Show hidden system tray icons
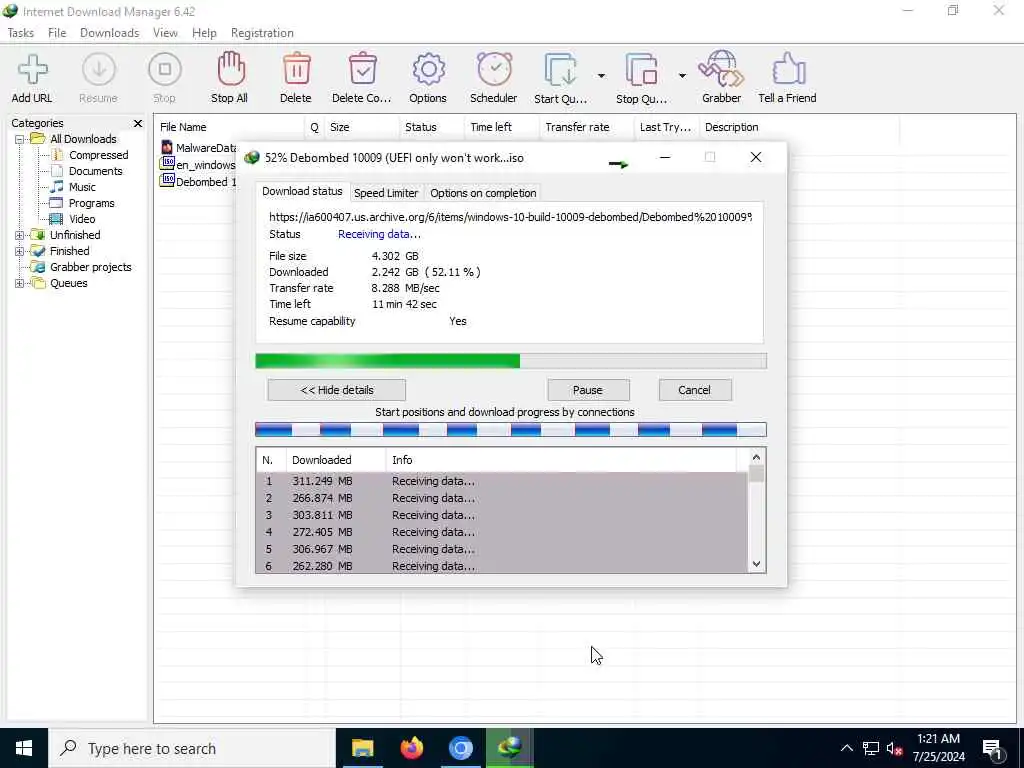1024x768 pixels. tap(846, 748)
